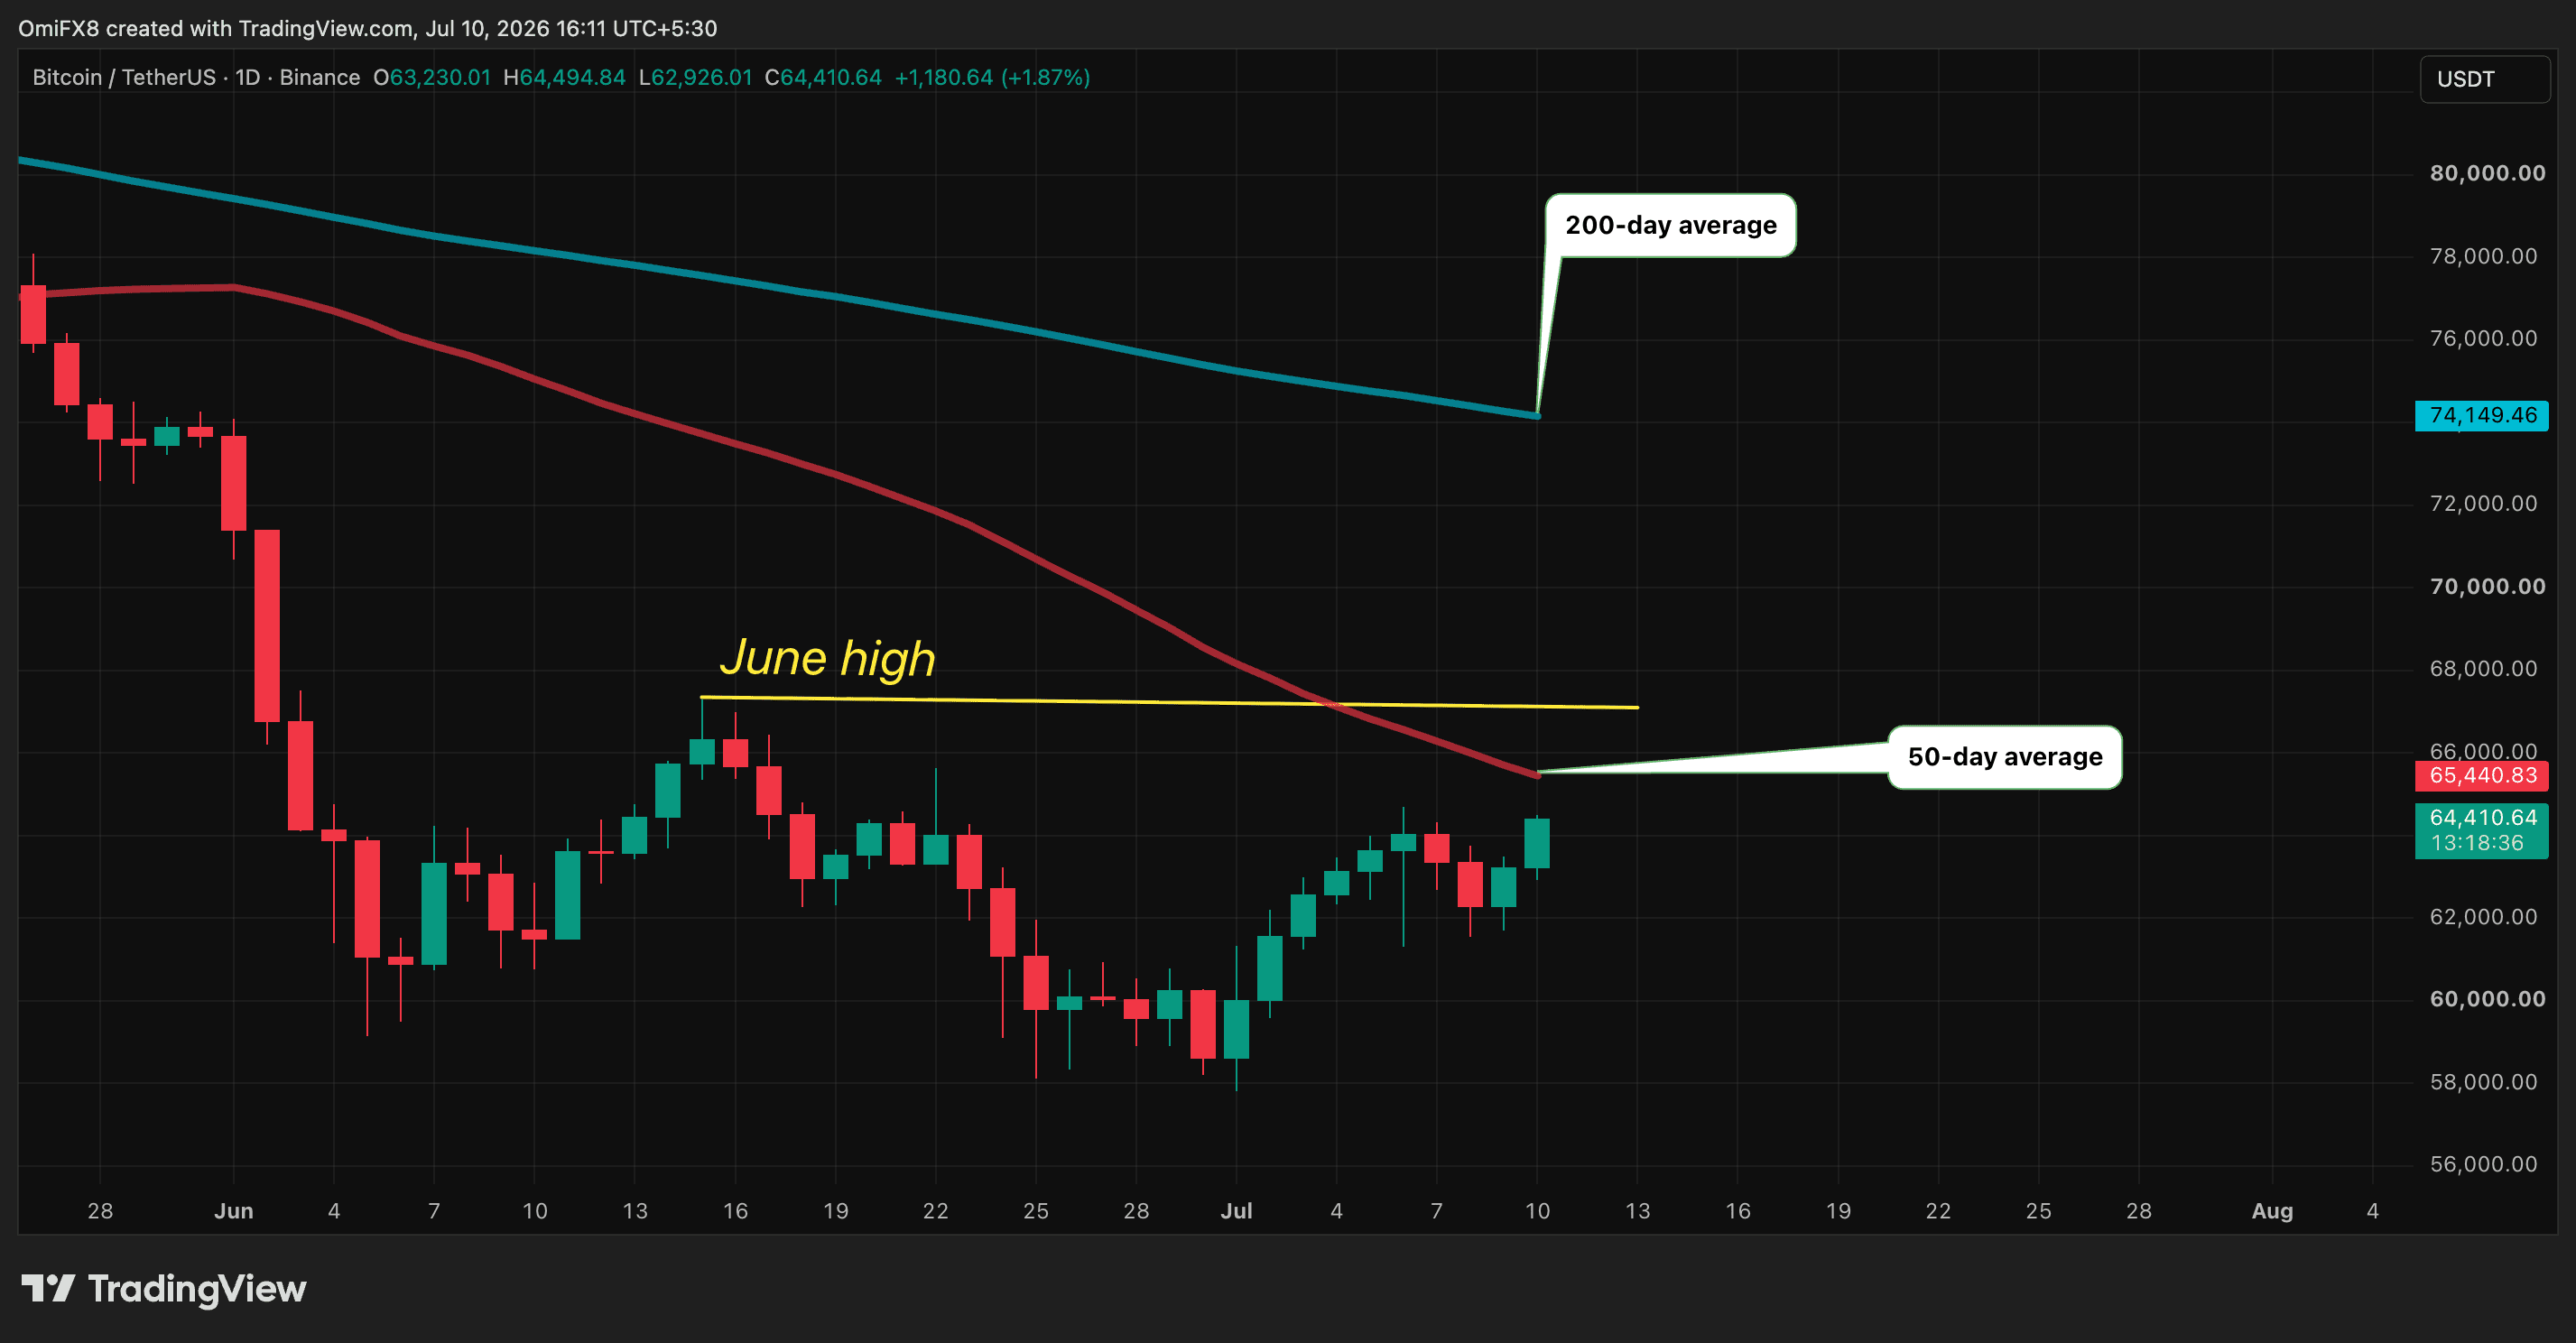The image size is (2576, 1343).
Task: Click the current price 64,410.64 label
Action: click(x=2482, y=817)
